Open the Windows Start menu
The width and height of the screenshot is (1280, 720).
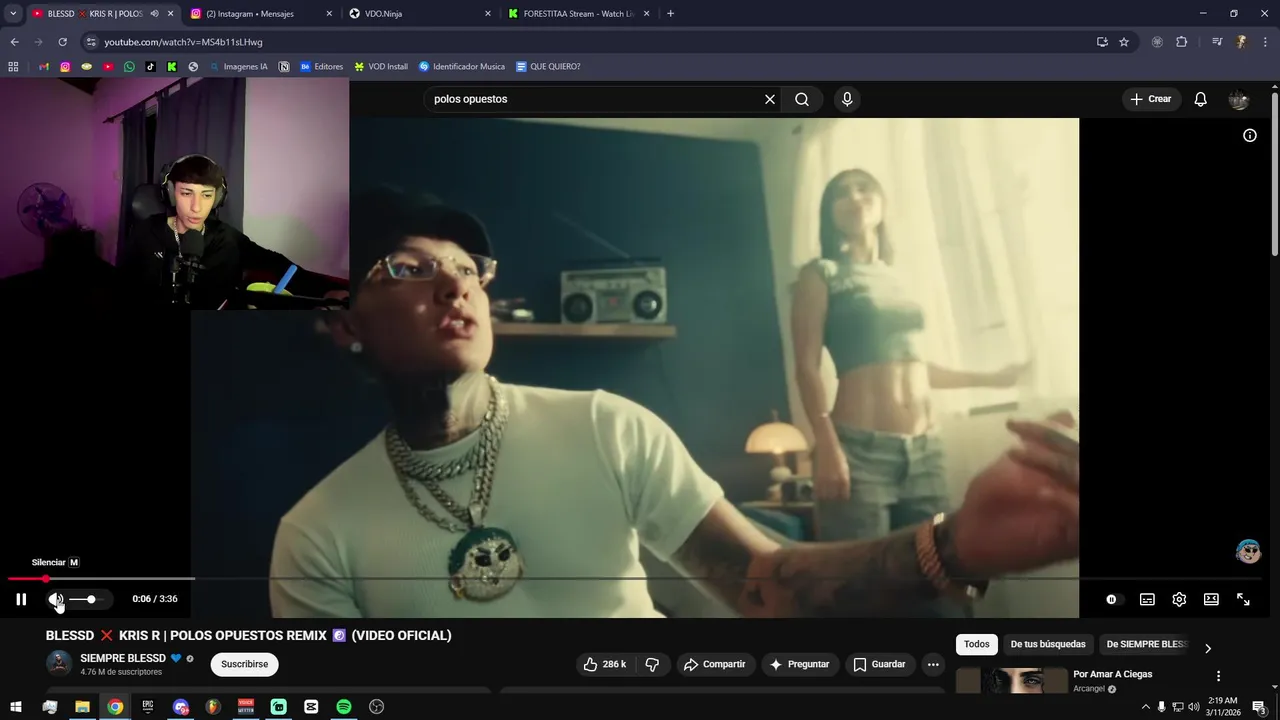16,707
